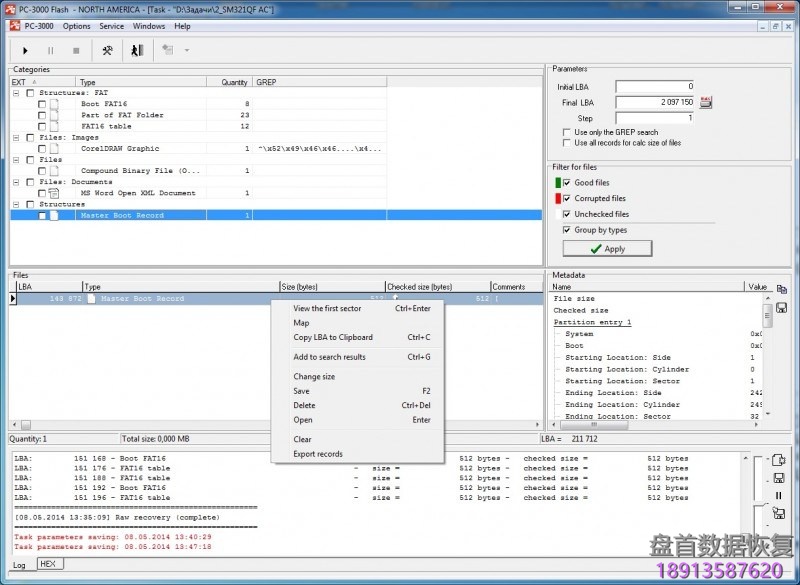Click the calculator icon beside Final LBA
The width and height of the screenshot is (800, 585).
[706, 102]
